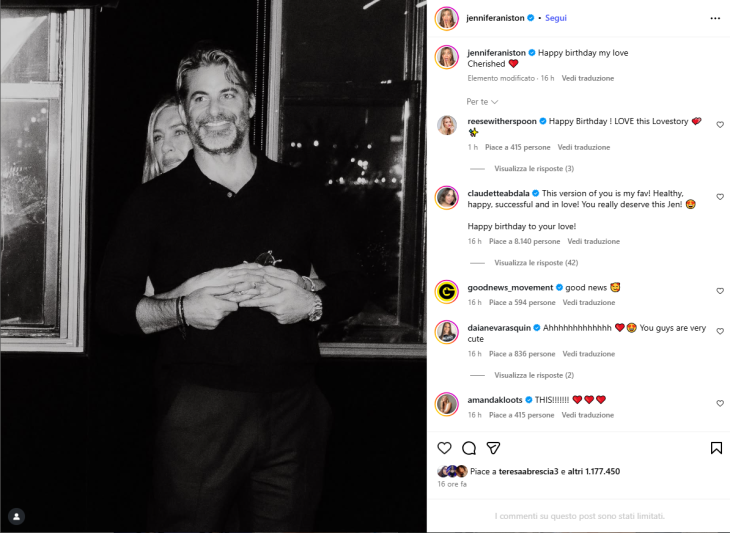
Task: Click Segui to follow jenniferaniston
Action: pyautogui.click(x=555, y=18)
